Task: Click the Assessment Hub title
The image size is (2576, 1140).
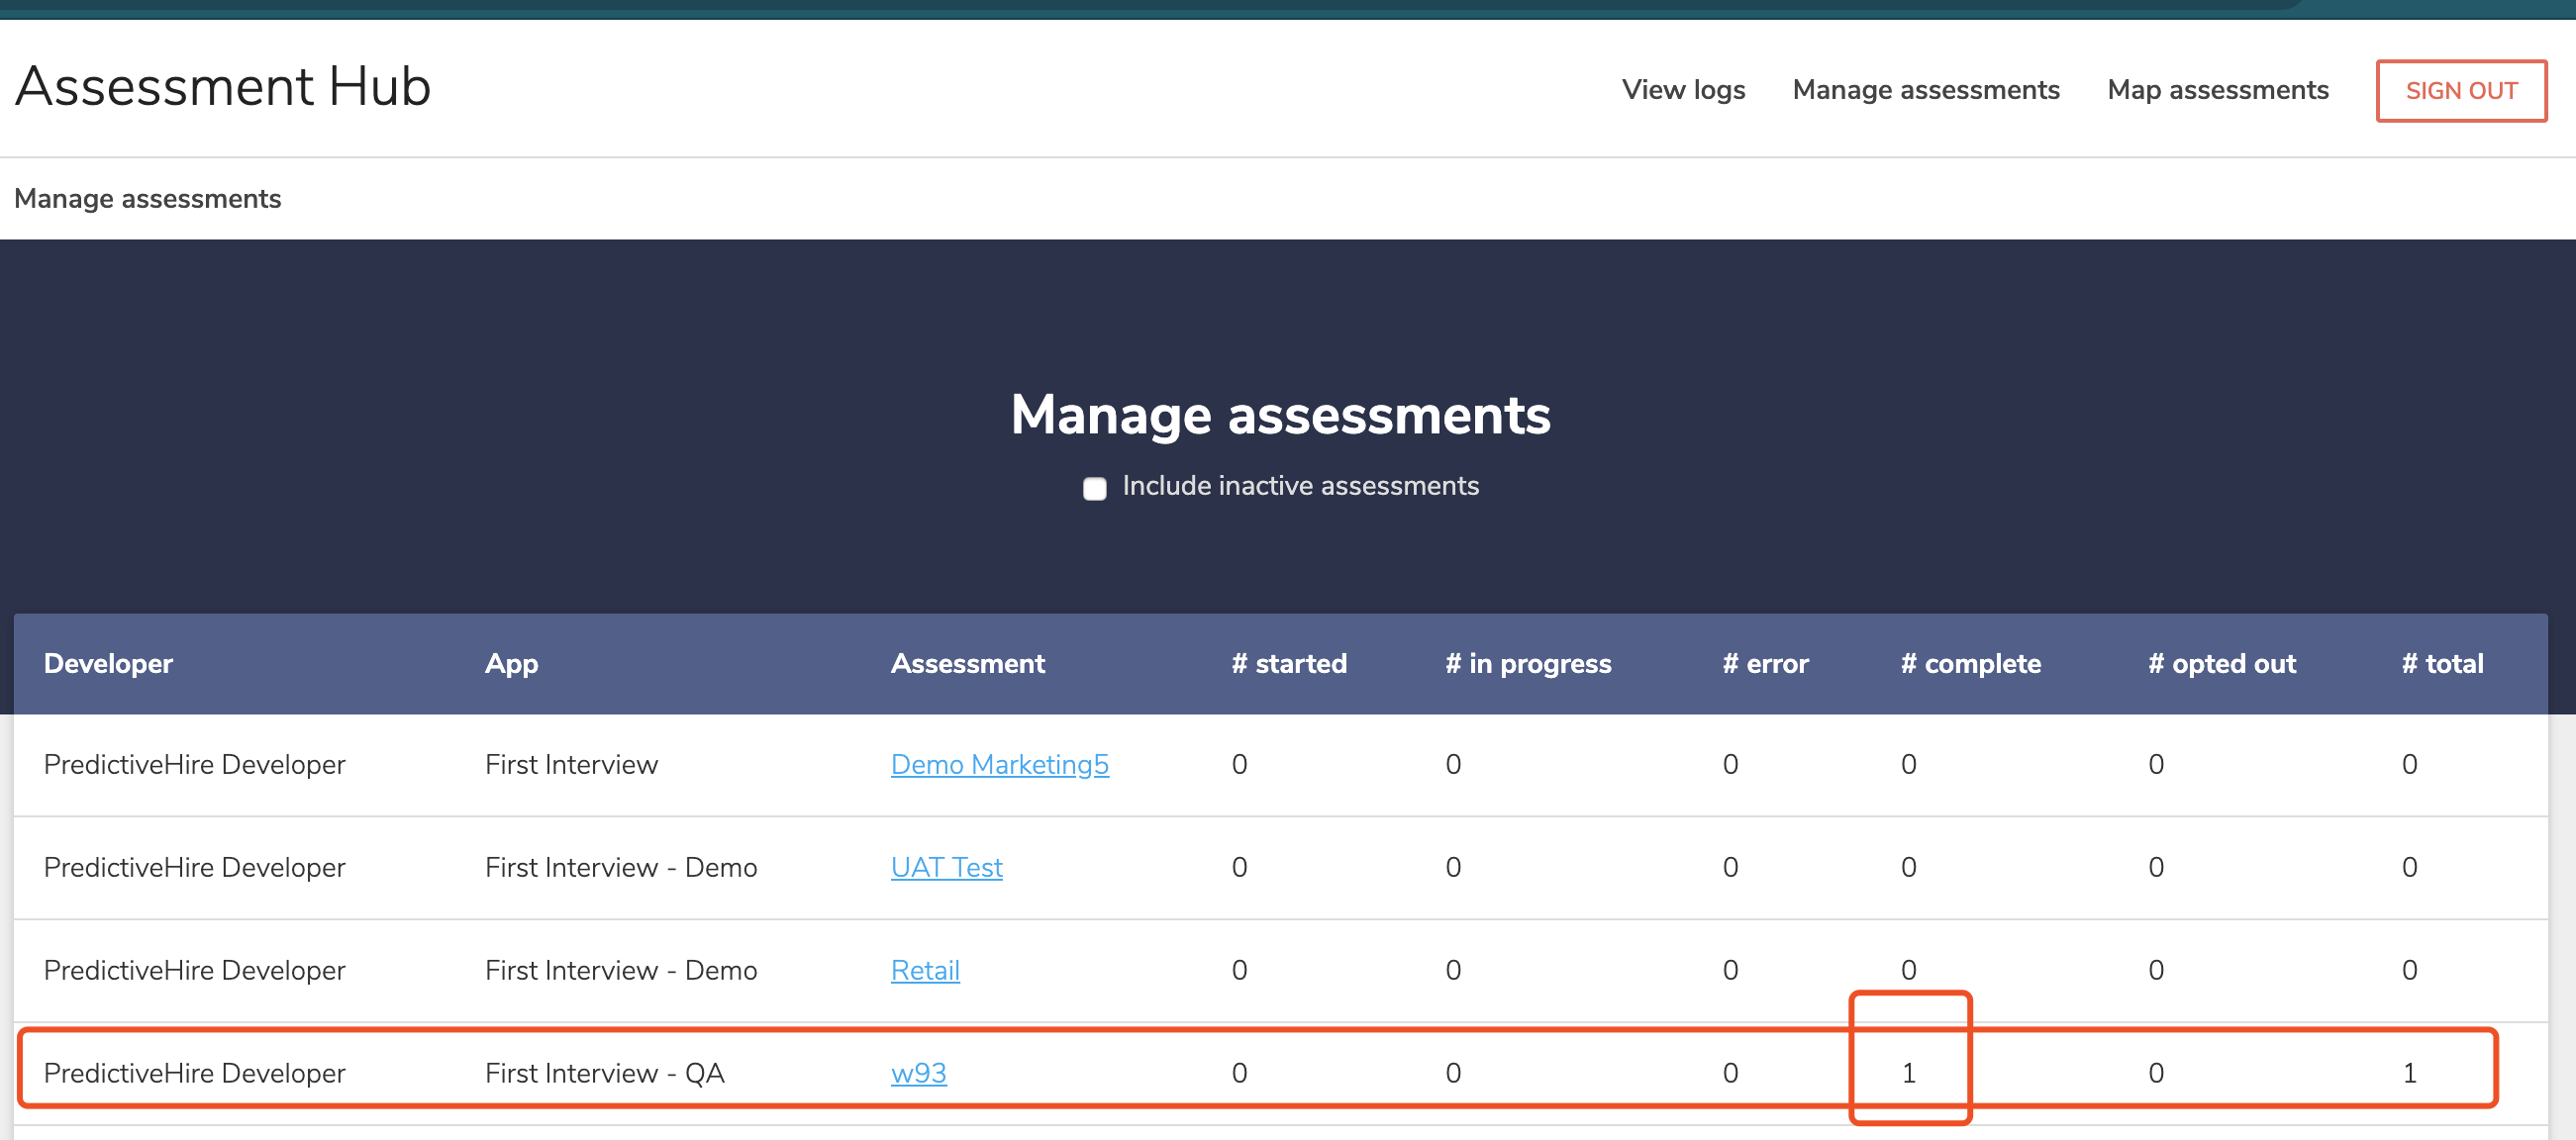Action: [x=223, y=87]
